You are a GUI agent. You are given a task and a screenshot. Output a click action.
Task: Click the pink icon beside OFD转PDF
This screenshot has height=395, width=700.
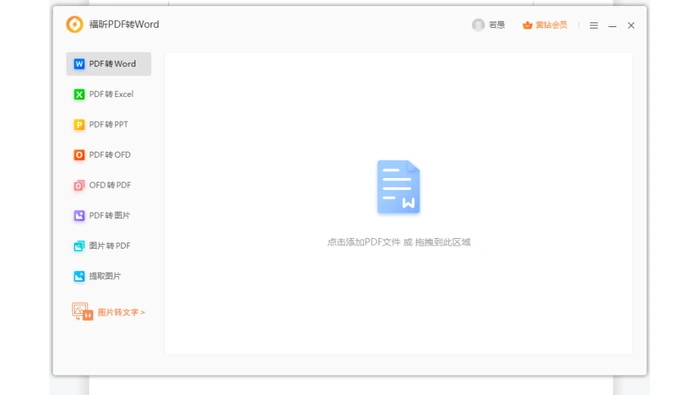tap(79, 185)
